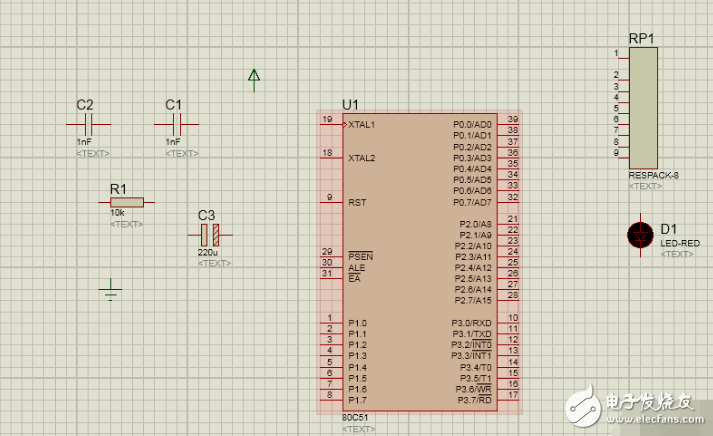Click the LED-RED label beside D1
The image size is (713, 436).
(x=681, y=243)
